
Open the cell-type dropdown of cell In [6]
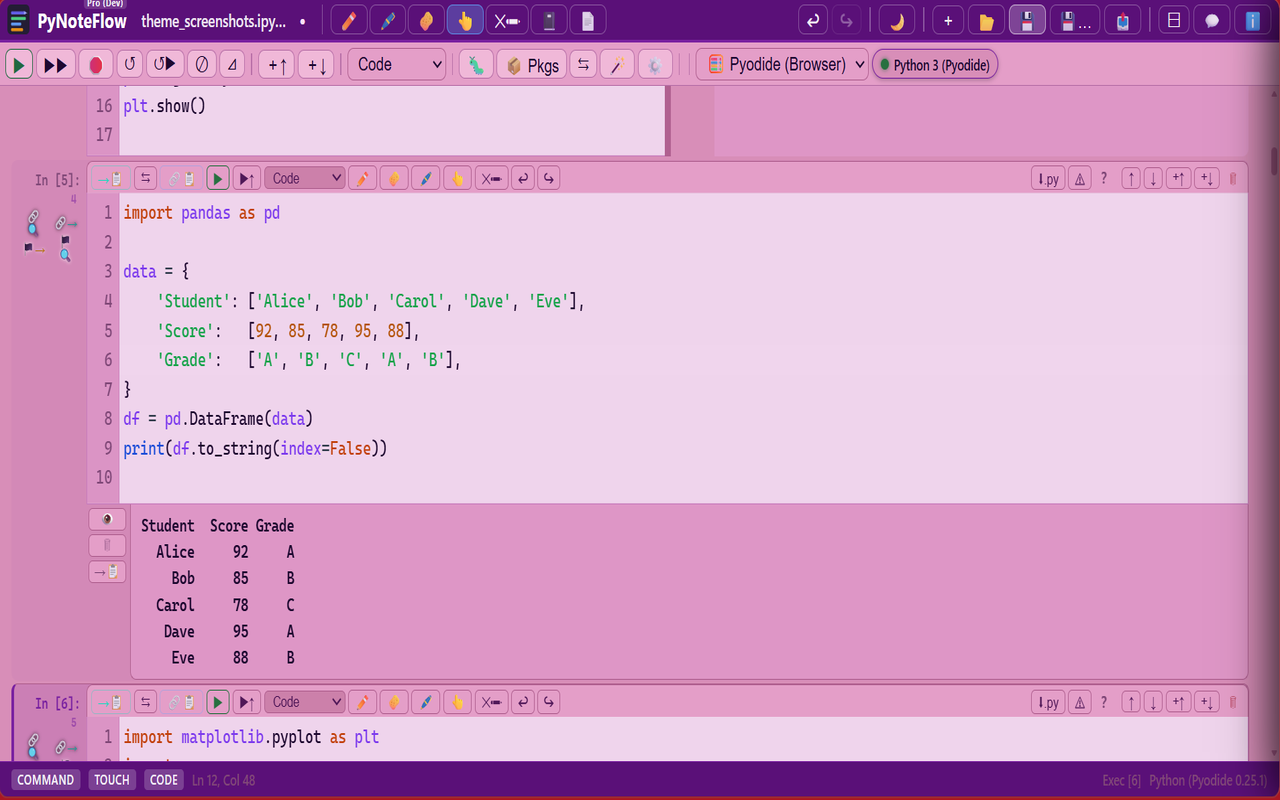pyautogui.click(x=305, y=702)
